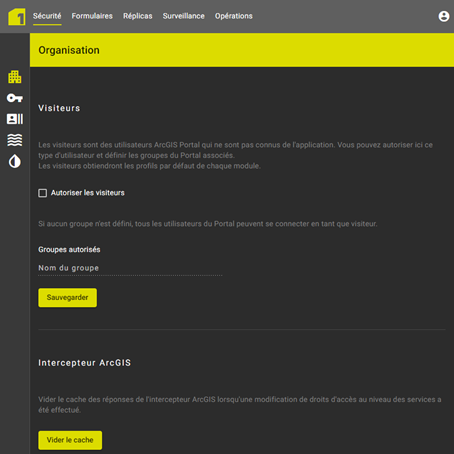Switch to the Formulaires tab
The height and width of the screenshot is (454, 454).
coord(92,16)
